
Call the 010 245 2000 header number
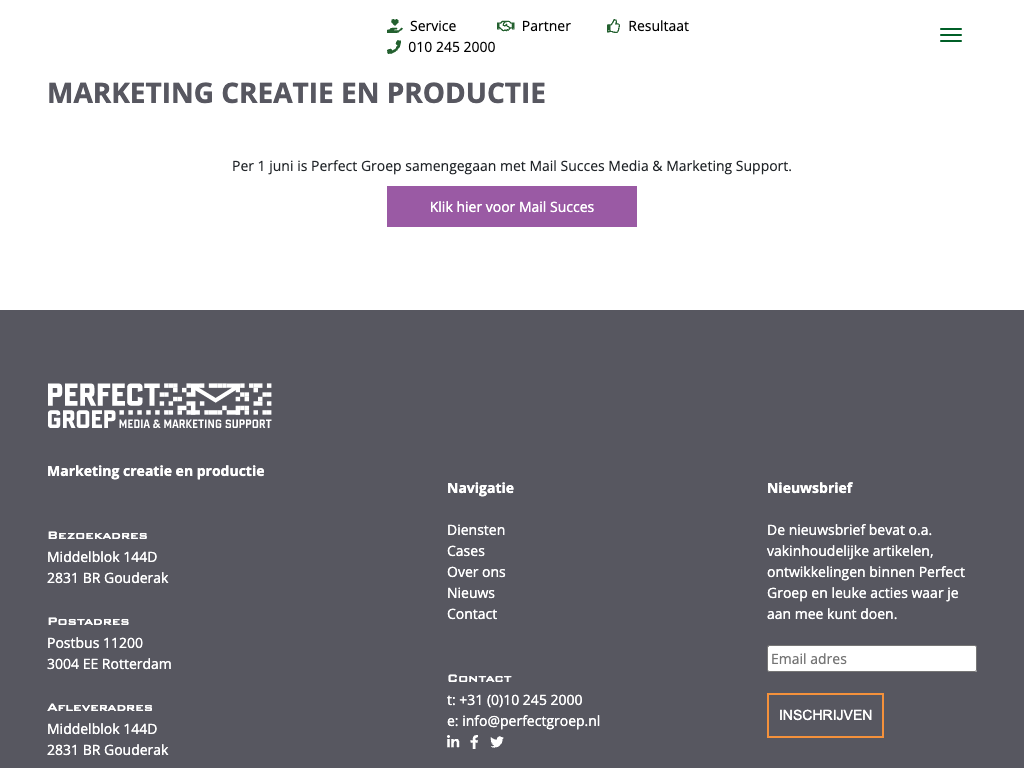point(452,47)
